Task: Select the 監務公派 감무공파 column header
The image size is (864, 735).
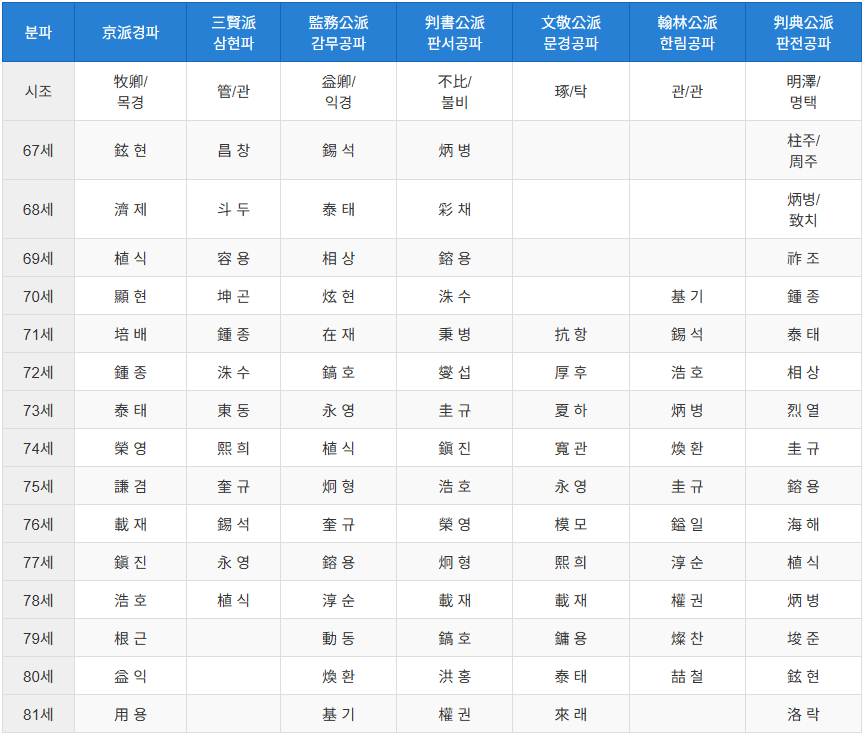Action: tap(338, 32)
